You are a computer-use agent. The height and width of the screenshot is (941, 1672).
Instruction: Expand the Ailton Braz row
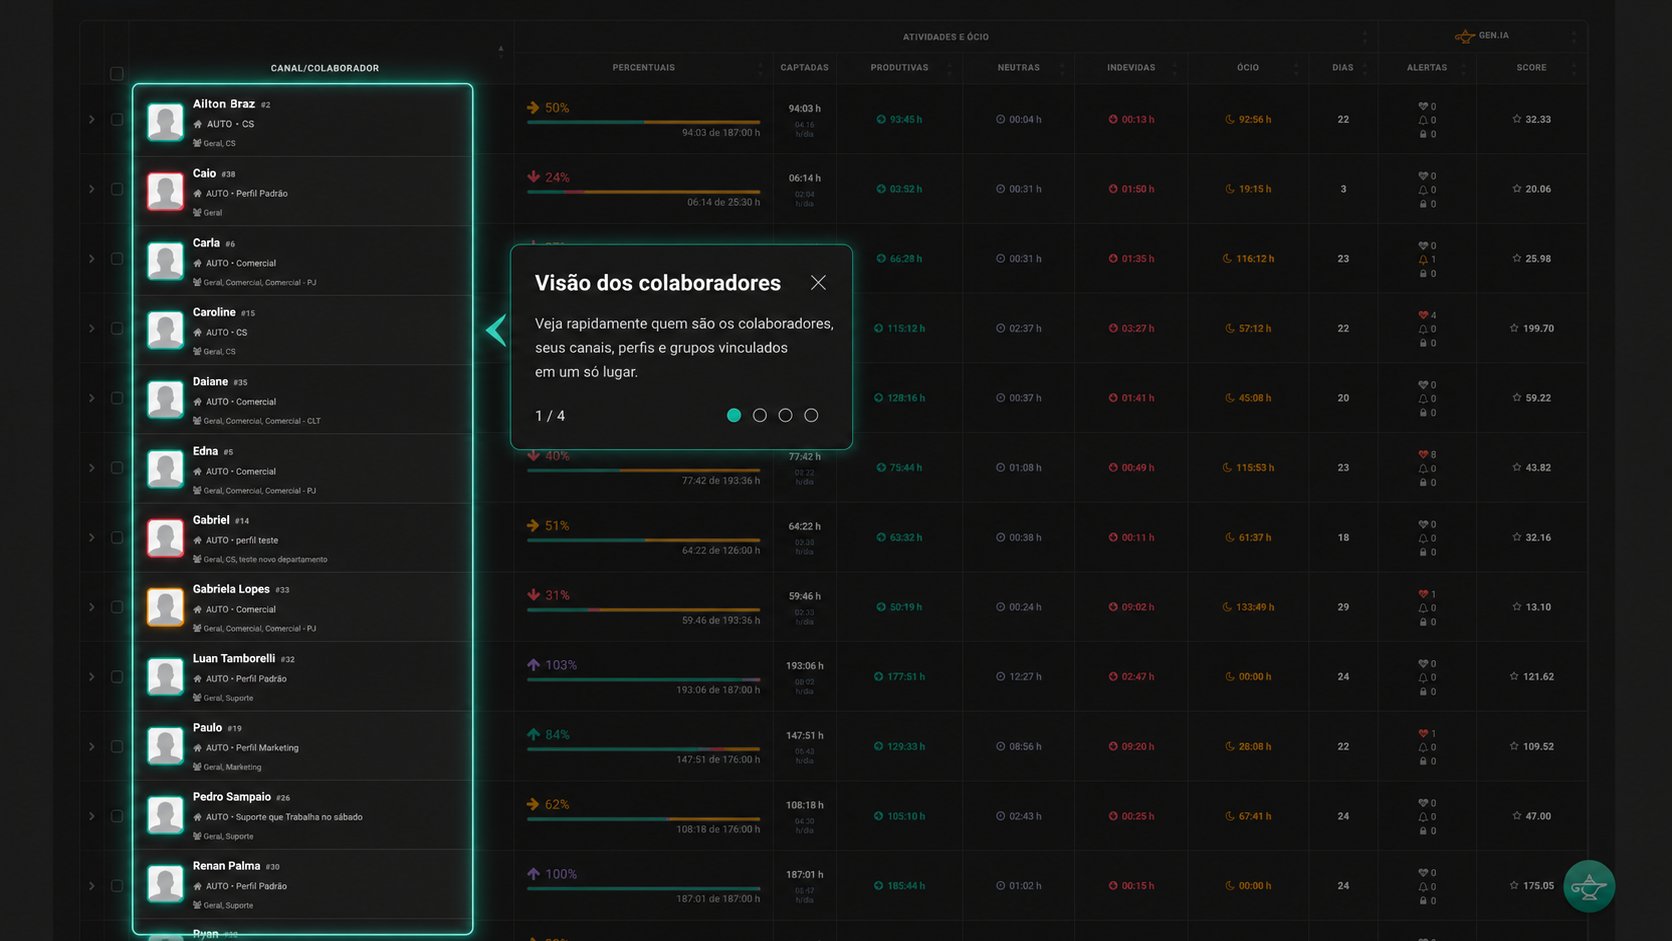click(92, 119)
